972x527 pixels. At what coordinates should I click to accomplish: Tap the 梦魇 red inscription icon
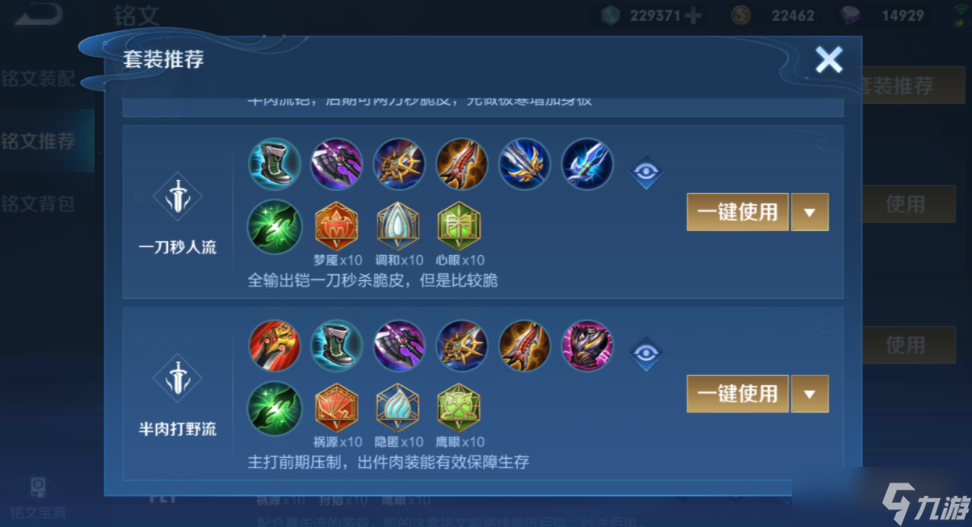pyautogui.click(x=337, y=226)
